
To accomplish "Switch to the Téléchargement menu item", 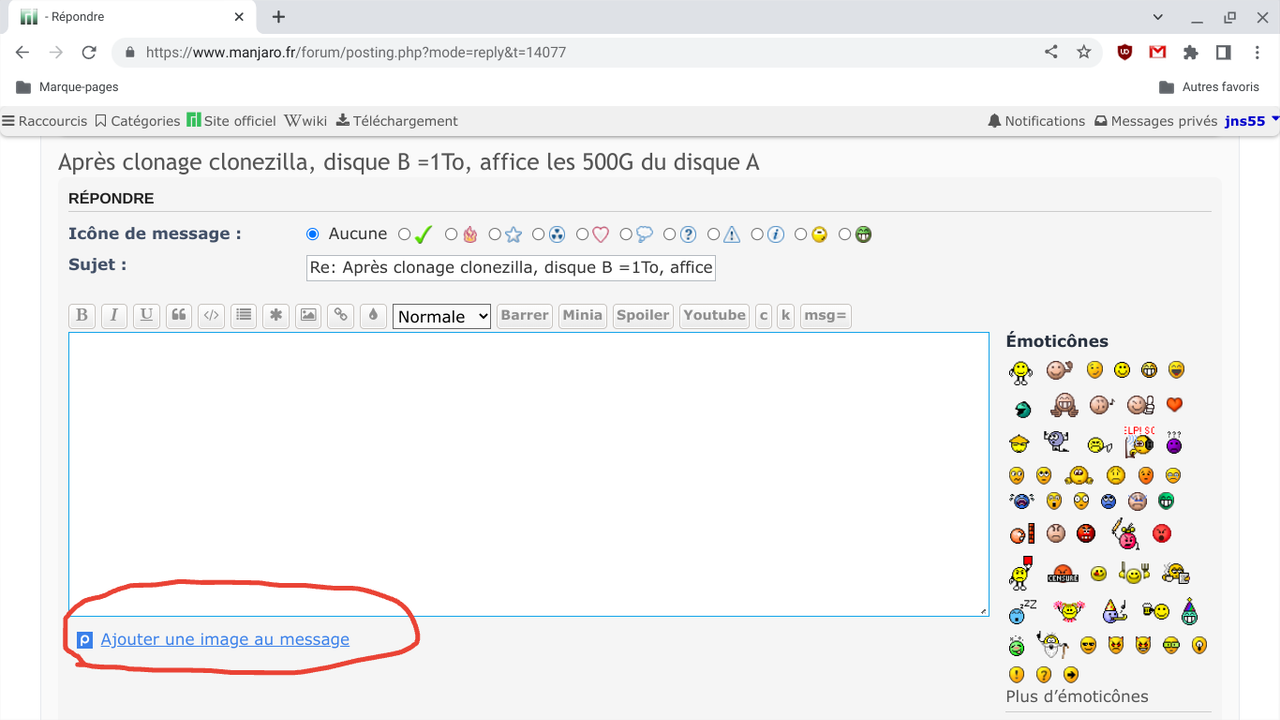I will tap(396, 120).
